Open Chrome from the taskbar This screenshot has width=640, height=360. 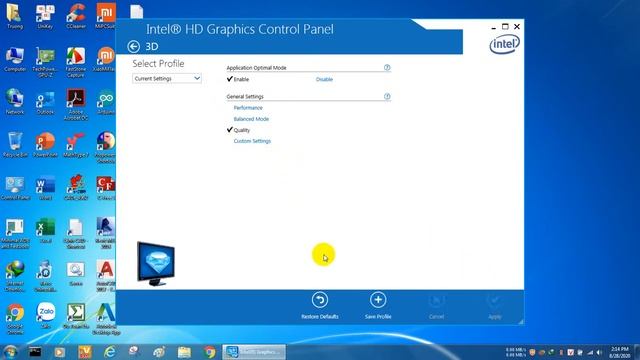(209, 351)
